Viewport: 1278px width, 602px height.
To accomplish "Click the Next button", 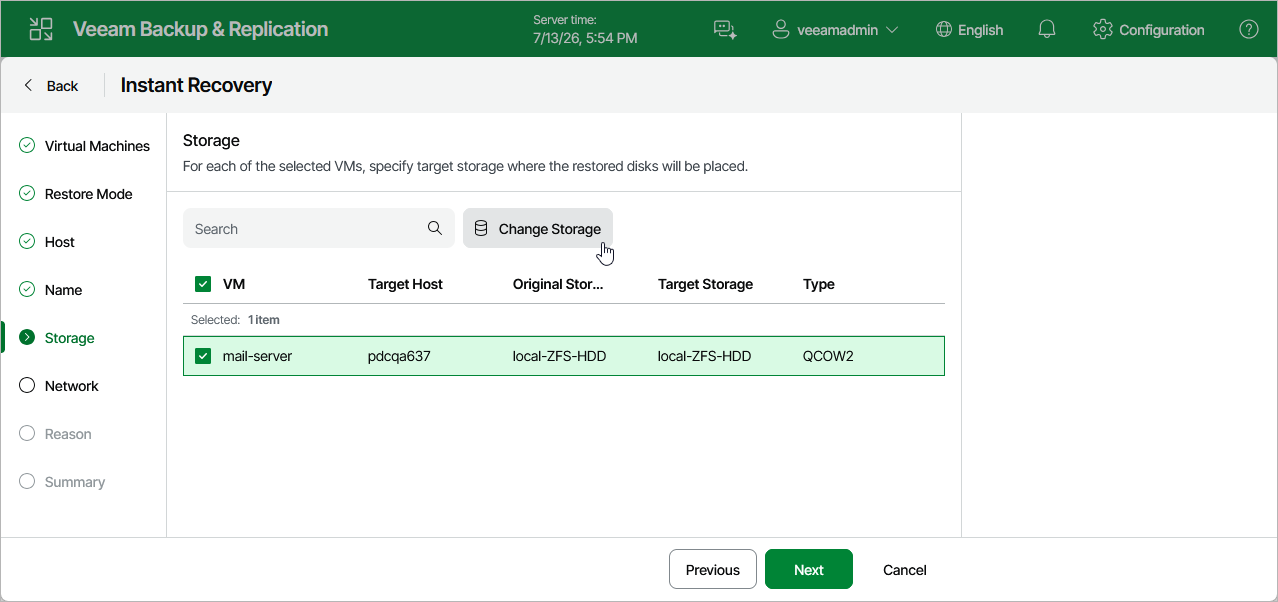I will point(809,569).
